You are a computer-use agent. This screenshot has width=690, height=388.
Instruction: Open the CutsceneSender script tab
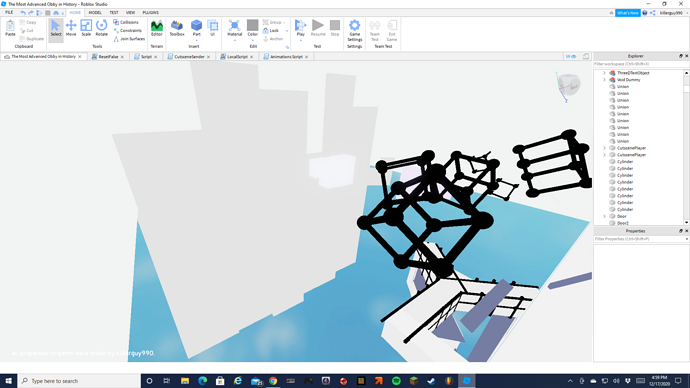(x=189, y=57)
